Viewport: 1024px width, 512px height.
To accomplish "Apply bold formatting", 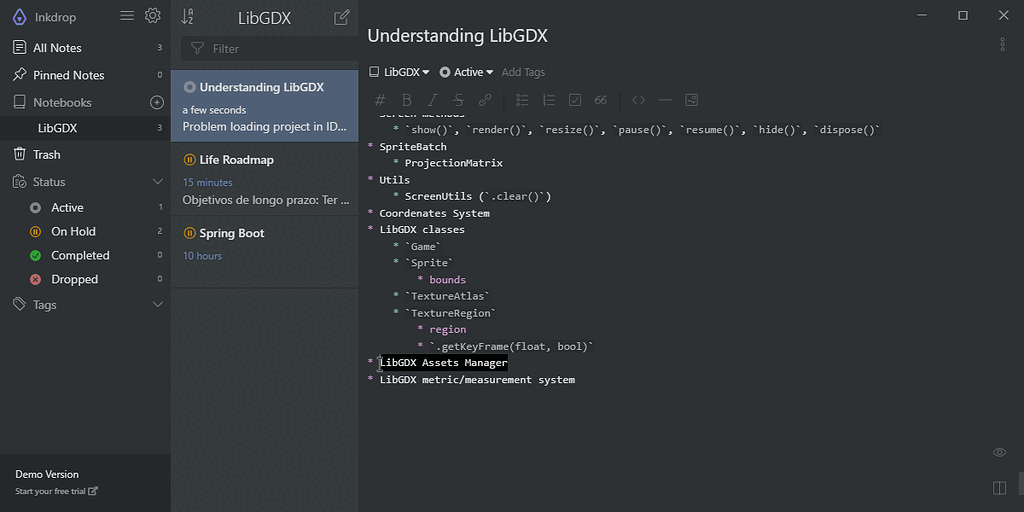I will point(406,100).
